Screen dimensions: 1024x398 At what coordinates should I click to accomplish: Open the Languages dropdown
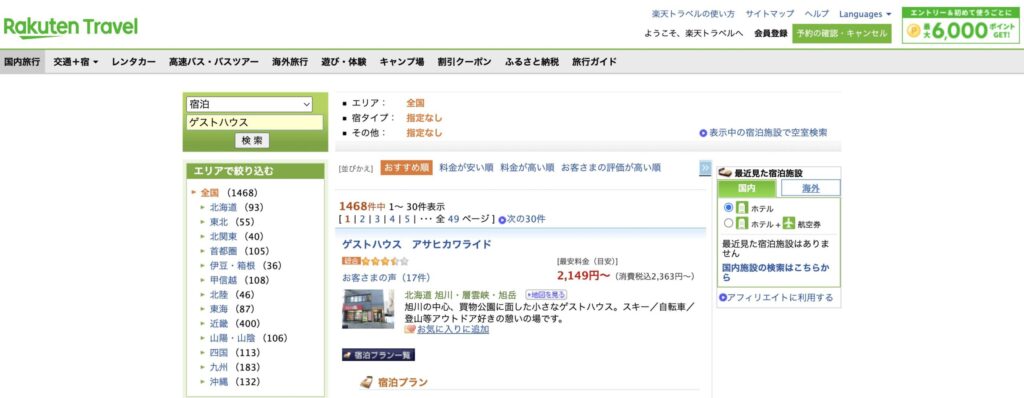click(865, 14)
